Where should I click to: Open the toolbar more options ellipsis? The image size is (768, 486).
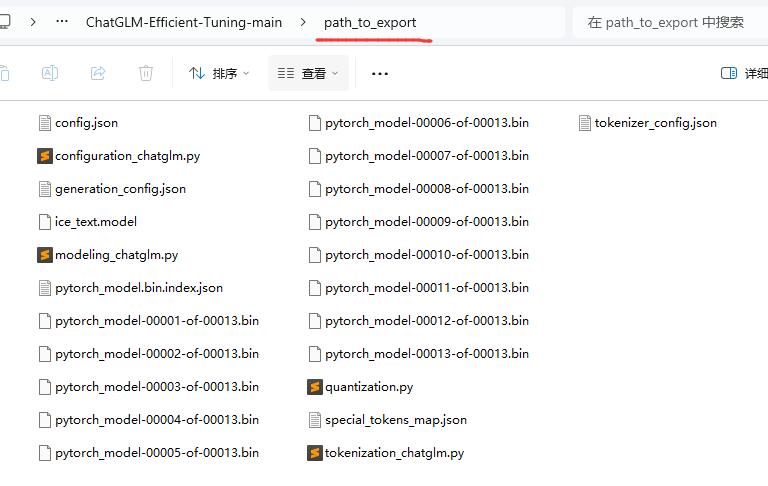point(380,74)
